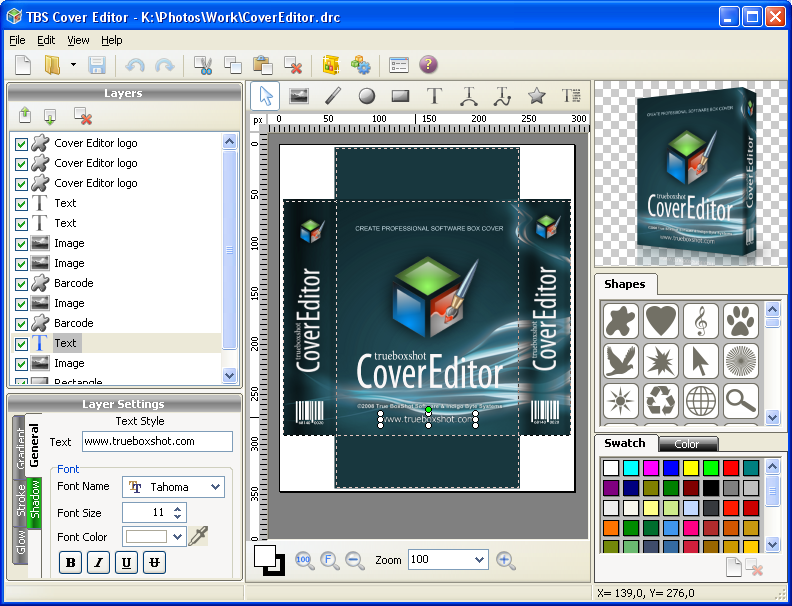Toggle Bold text formatting button
The height and width of the screenshot is (606, 792).
pos(71,562)
